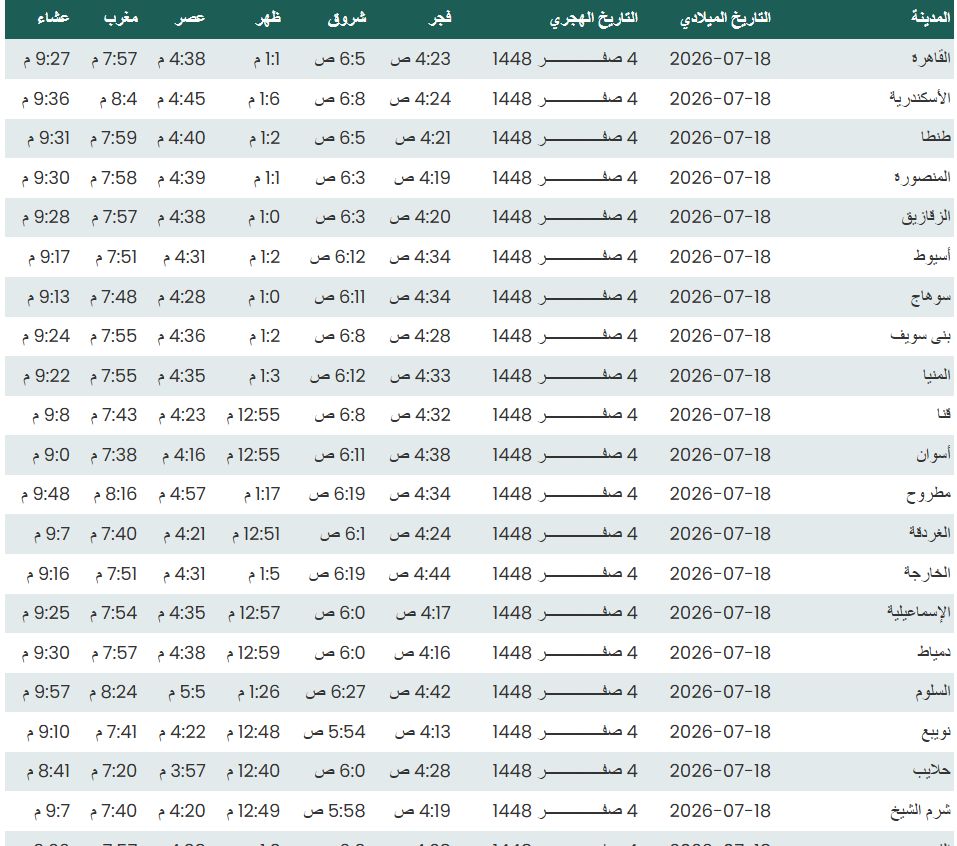Click the مطروح city name
This screenshot has width=957, height=846.
(x=928, y=494)
